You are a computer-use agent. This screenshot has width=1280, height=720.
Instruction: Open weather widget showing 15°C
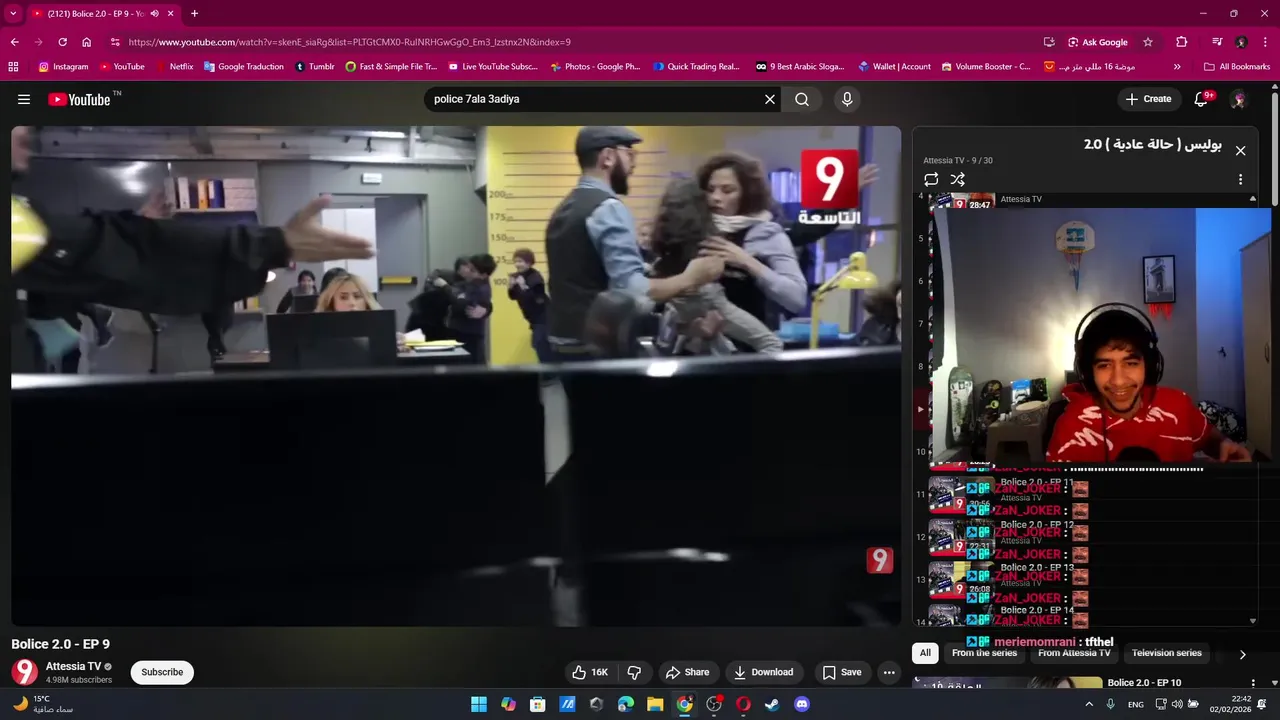pyautogui.click(x=43, y=704)
